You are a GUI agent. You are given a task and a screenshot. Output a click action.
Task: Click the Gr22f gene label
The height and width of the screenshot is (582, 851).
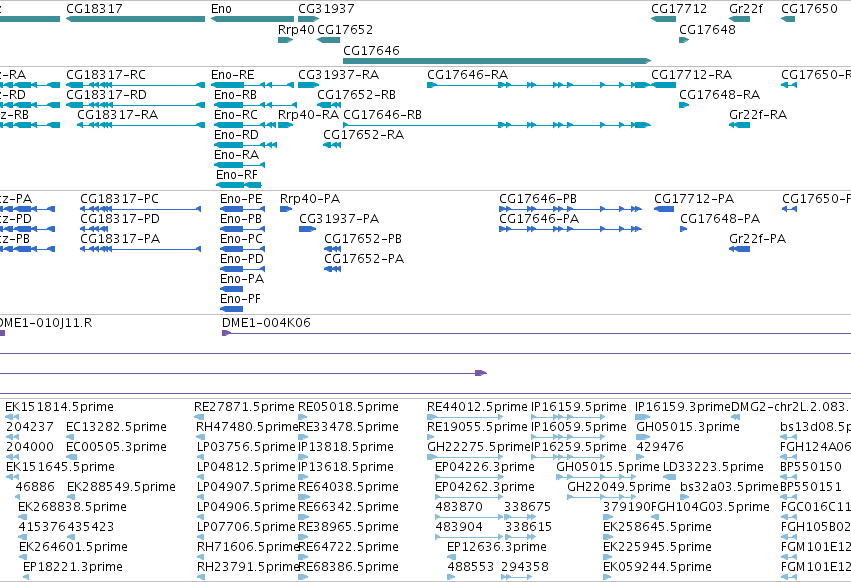(x=746, y=9)
